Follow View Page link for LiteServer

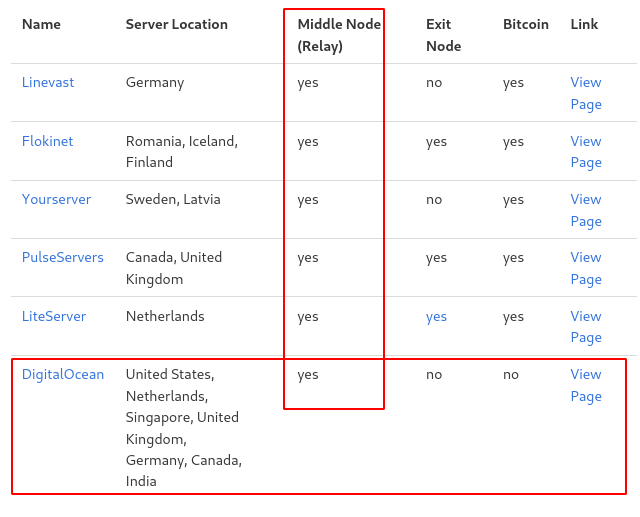click(585, 326)
